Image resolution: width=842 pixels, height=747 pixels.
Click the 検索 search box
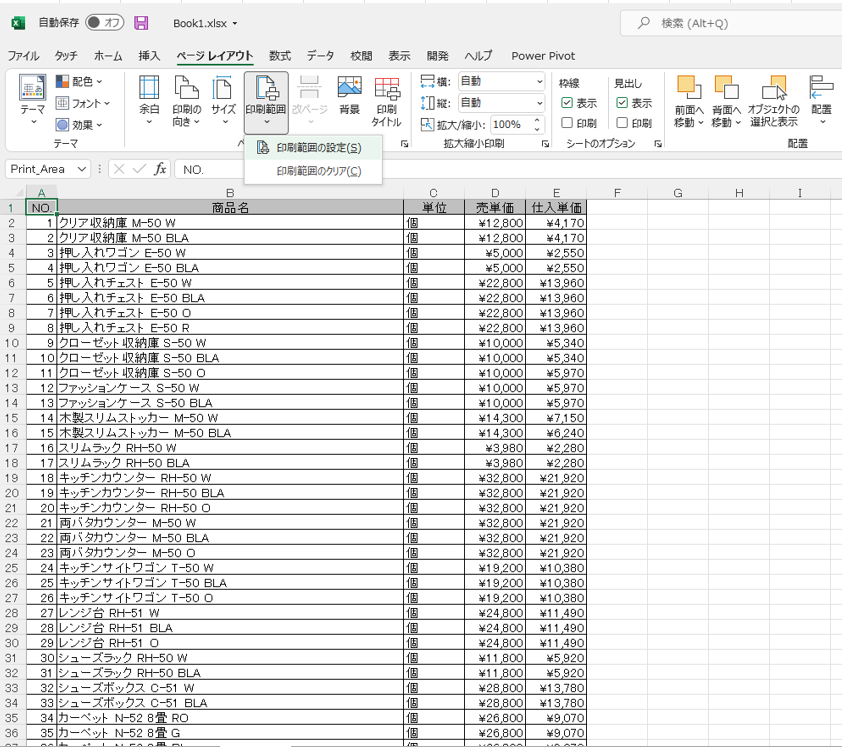click(740, 23)
